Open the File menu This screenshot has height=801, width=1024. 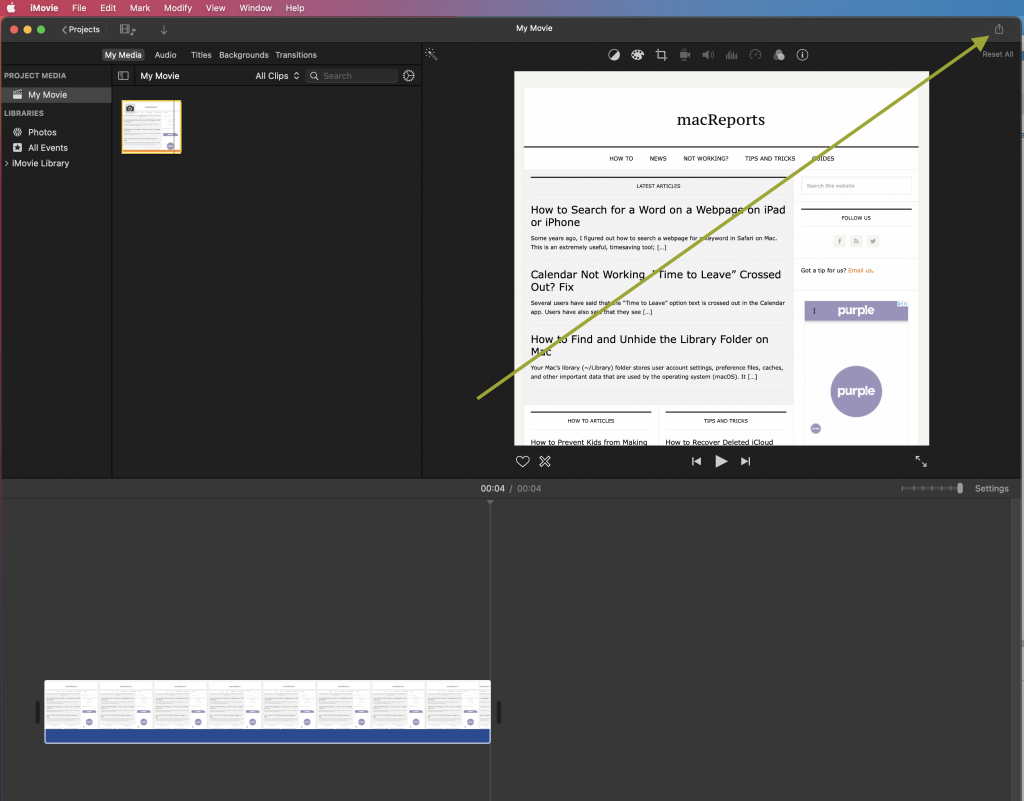point(79,8)
